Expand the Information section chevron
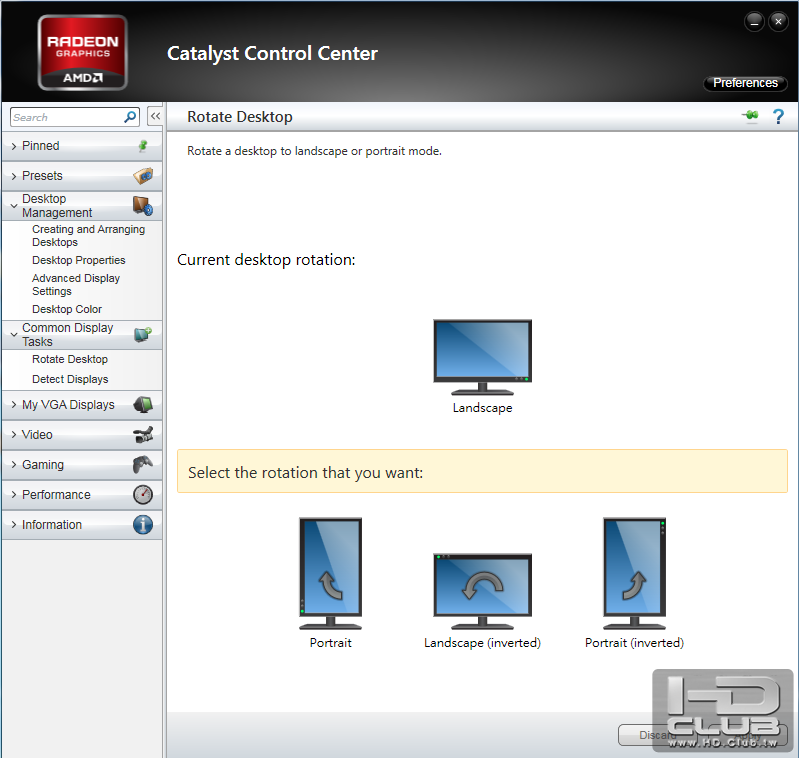Image resolution: width=799 pixels, height=758 pixels. click(14, 525)
